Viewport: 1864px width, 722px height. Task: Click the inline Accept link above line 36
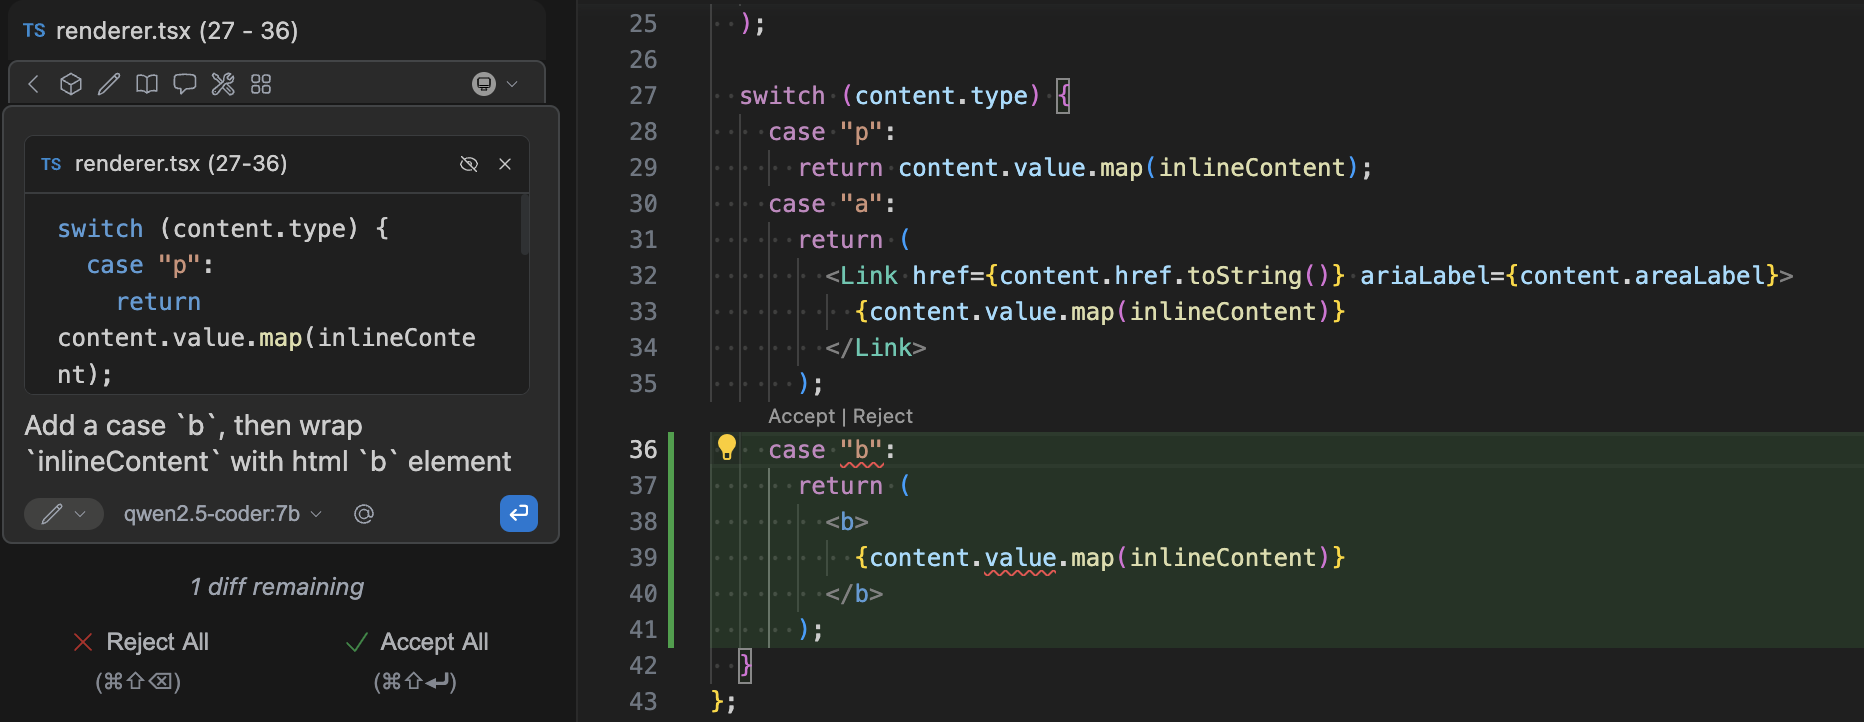(x=801, y=416)
